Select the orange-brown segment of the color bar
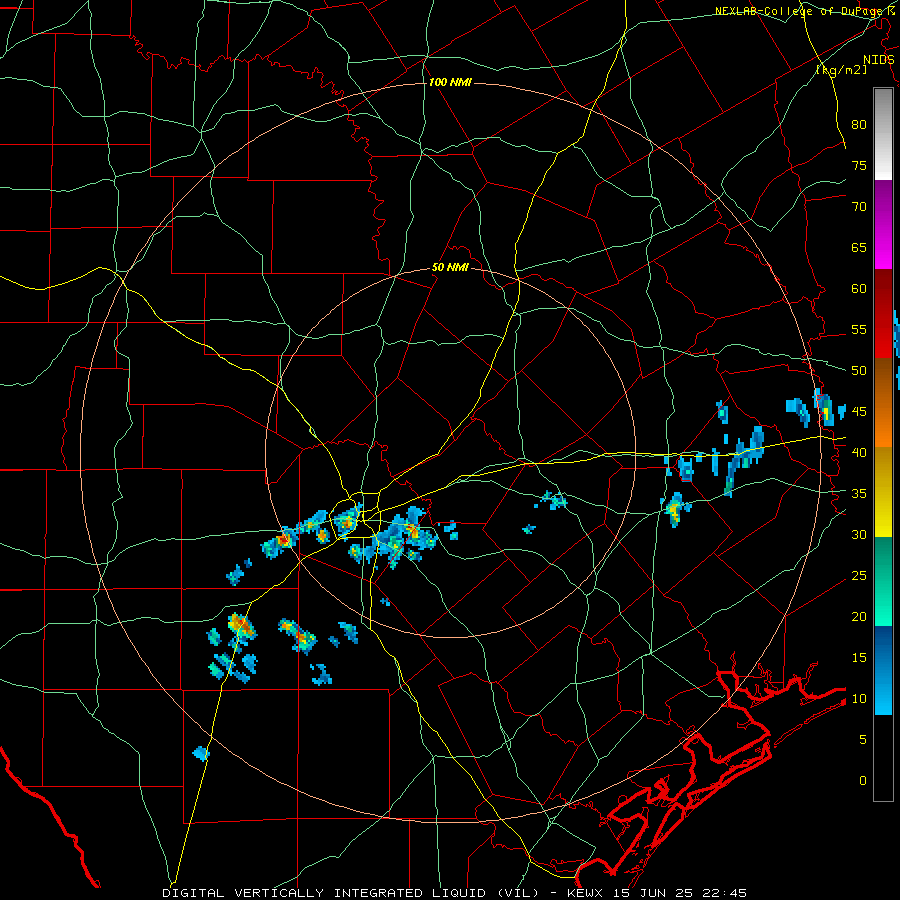900x900 pixels. click(x=883, y=403)
